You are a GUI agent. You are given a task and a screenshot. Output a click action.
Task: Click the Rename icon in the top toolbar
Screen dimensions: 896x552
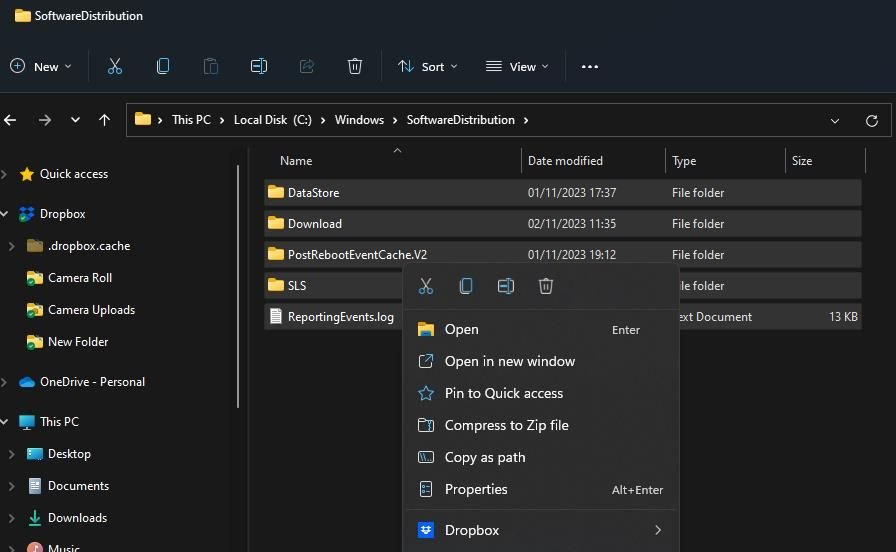[x=259, y=66]
